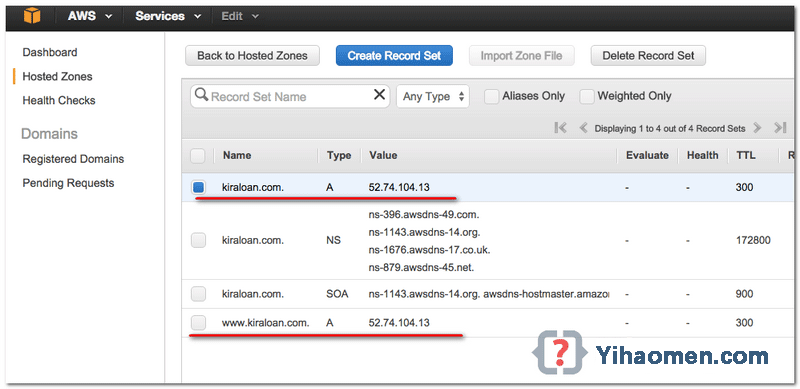Open the Services dropdown menu
This screenshot has width=800, height=389.
[168, 16]
